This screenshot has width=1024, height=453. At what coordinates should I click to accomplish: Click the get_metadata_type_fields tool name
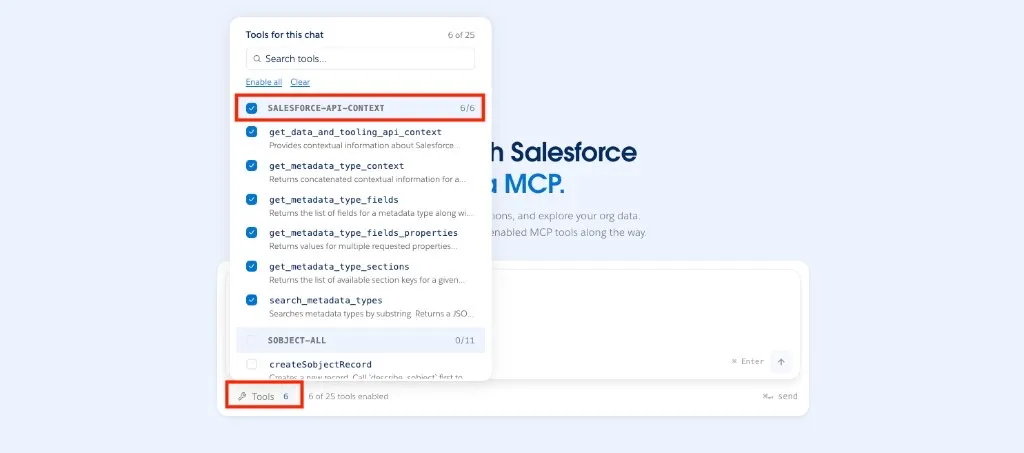point(334,199)
